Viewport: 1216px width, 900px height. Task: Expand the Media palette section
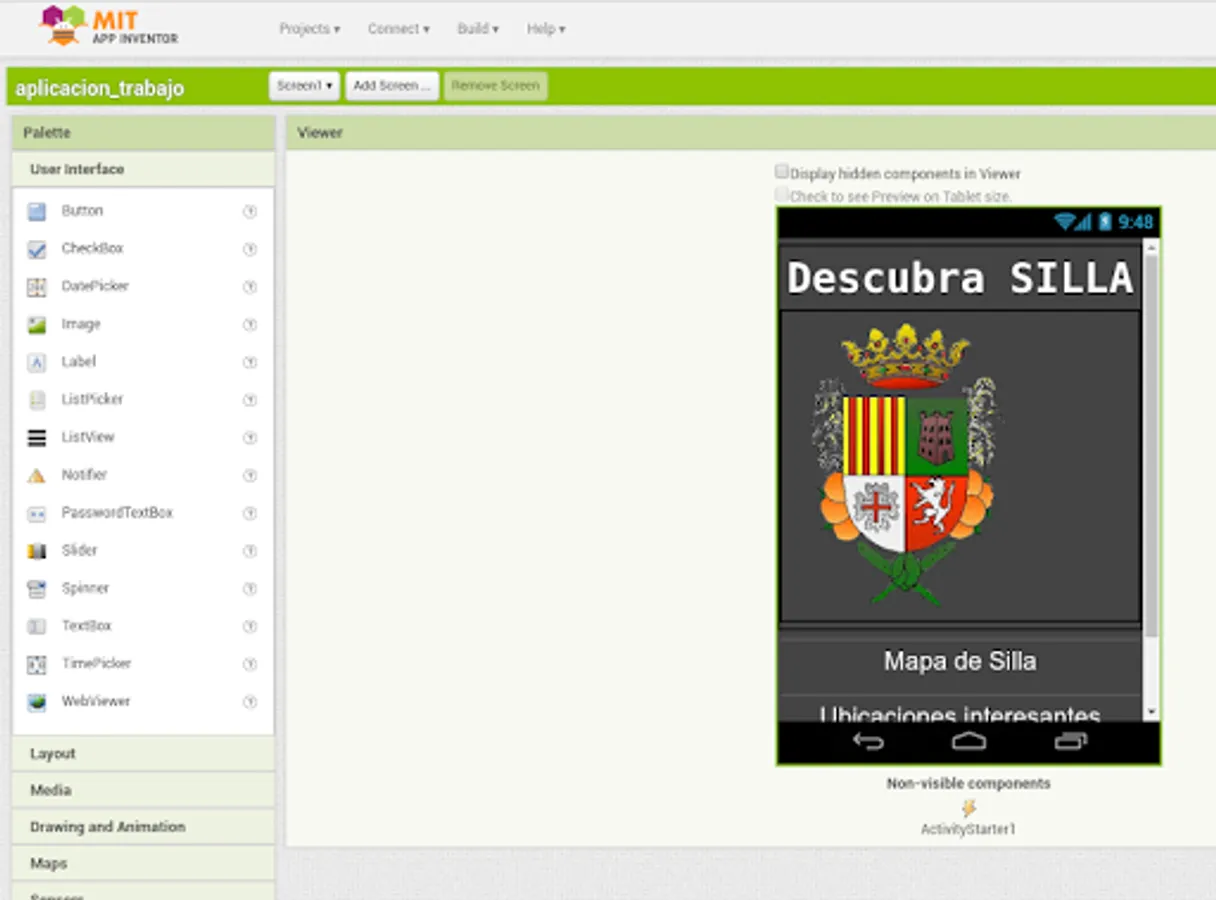coord(143,790)
